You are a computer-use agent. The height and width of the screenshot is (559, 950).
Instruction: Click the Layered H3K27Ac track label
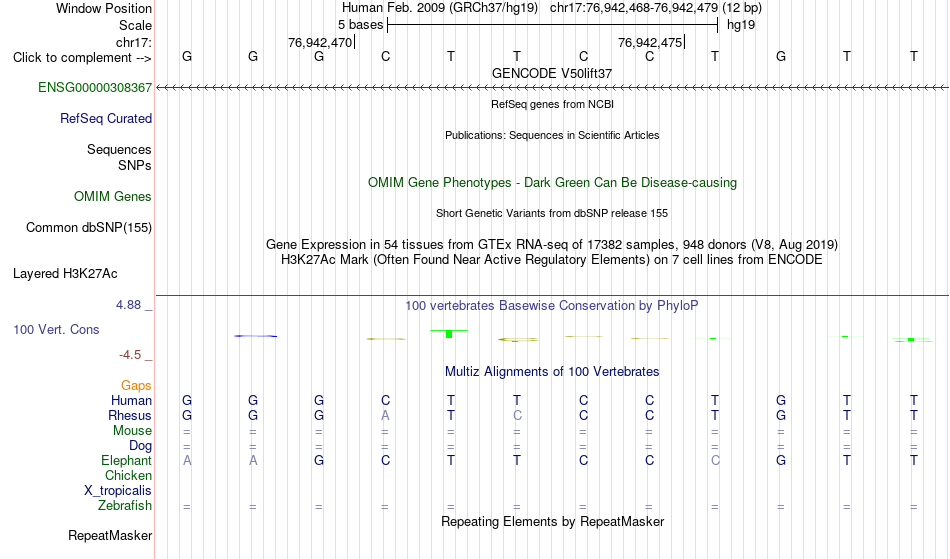coord(65,273)
